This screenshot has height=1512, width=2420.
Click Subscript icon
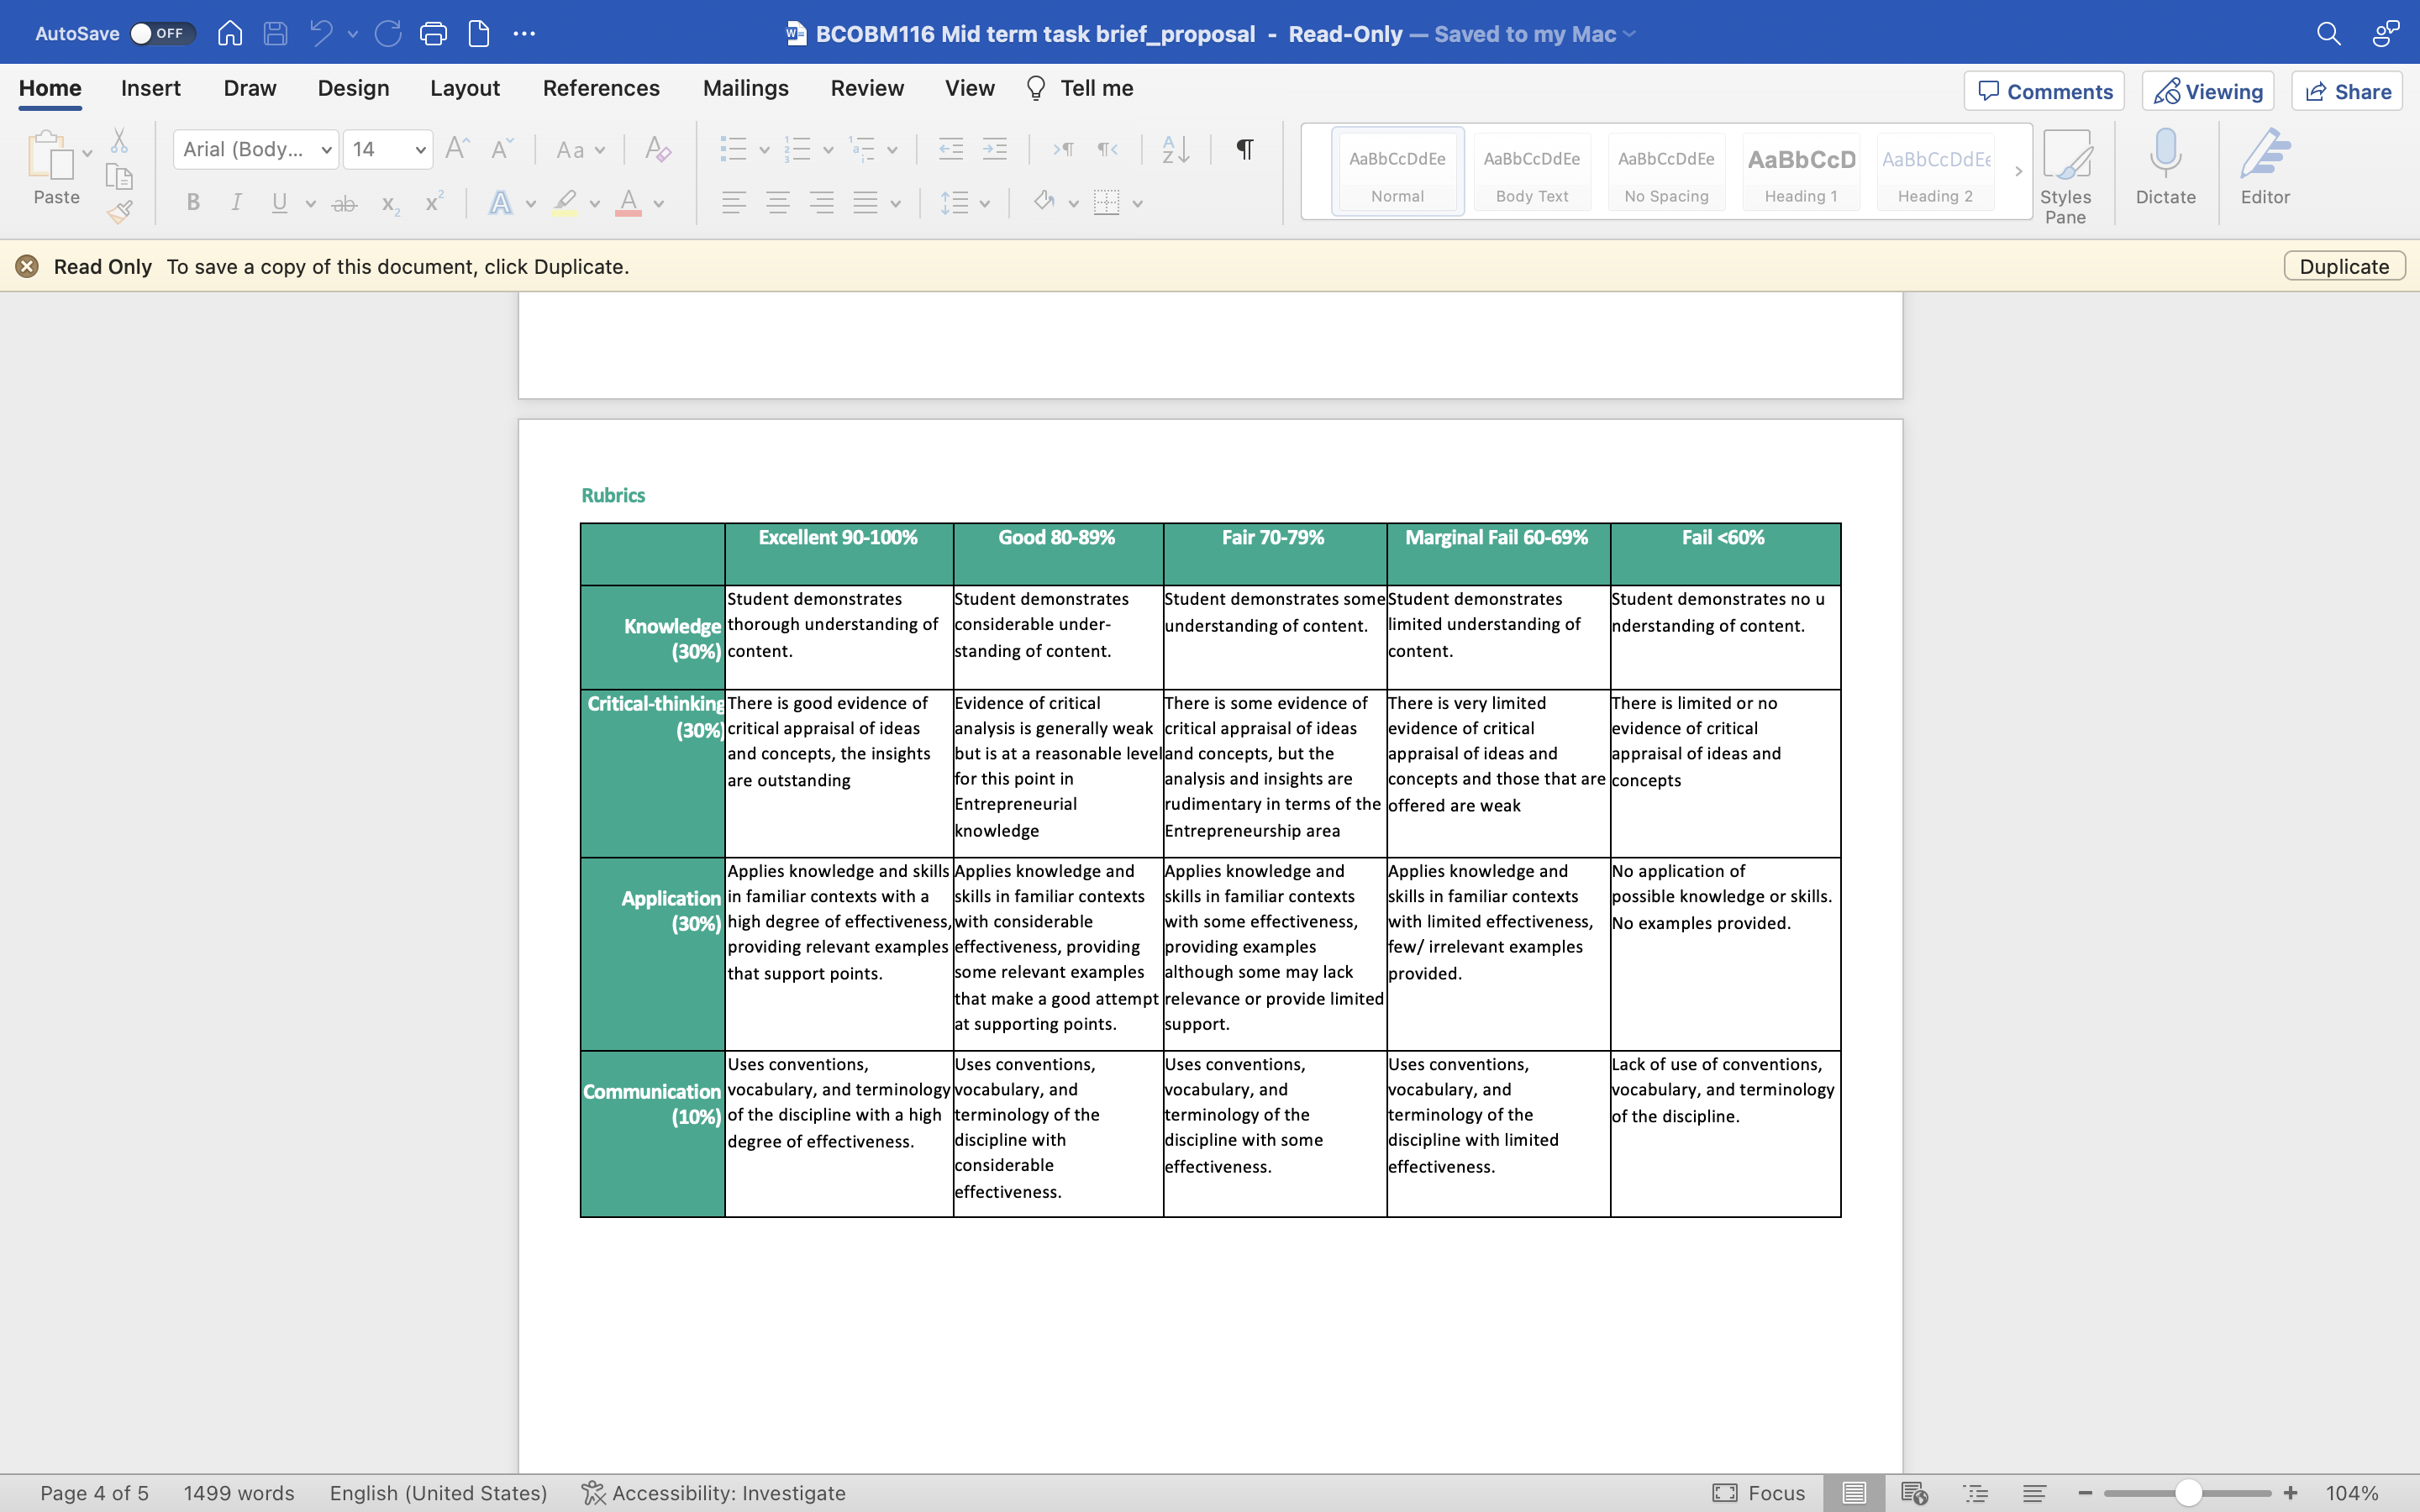(x=390, y=203)
